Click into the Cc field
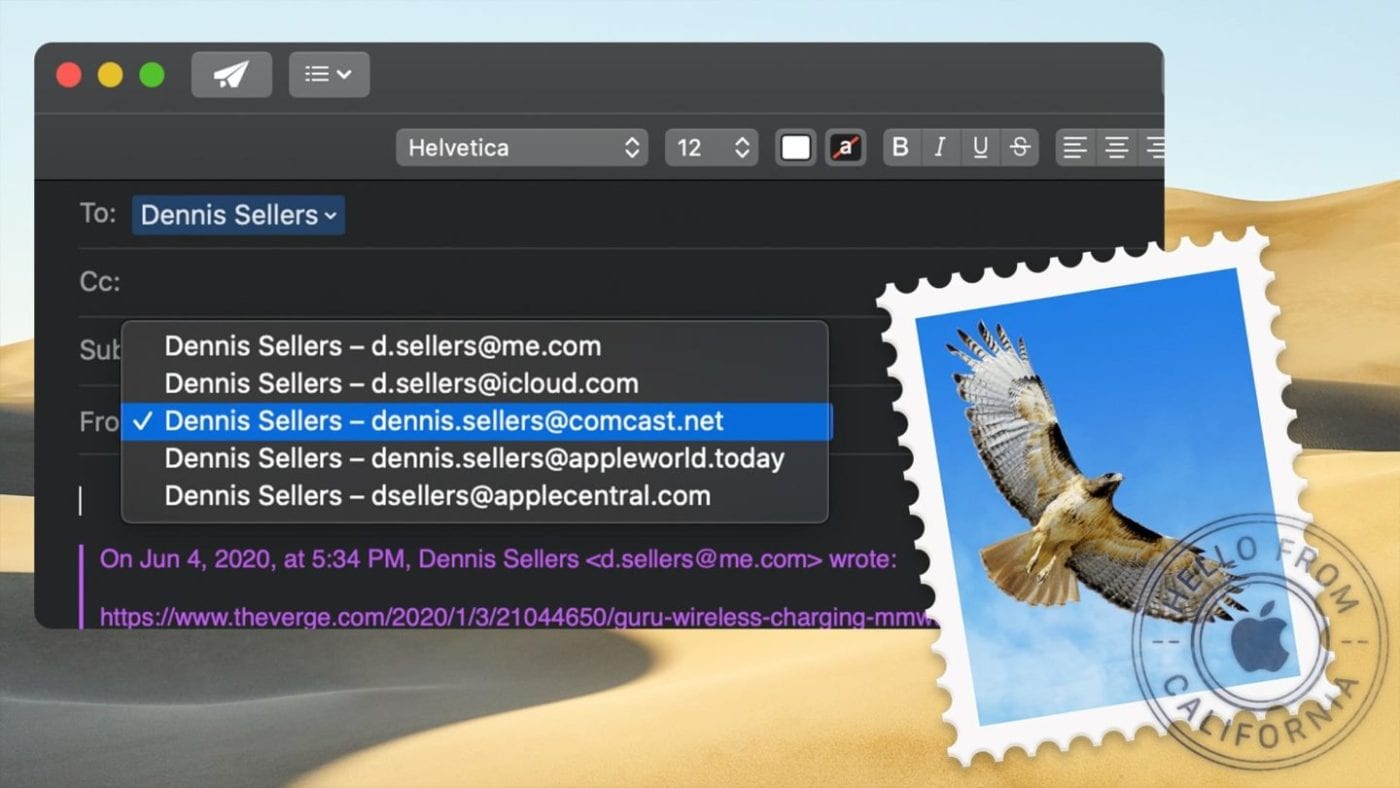The image size is (1400, 788). pyautogui.click(x=500, y=282)
